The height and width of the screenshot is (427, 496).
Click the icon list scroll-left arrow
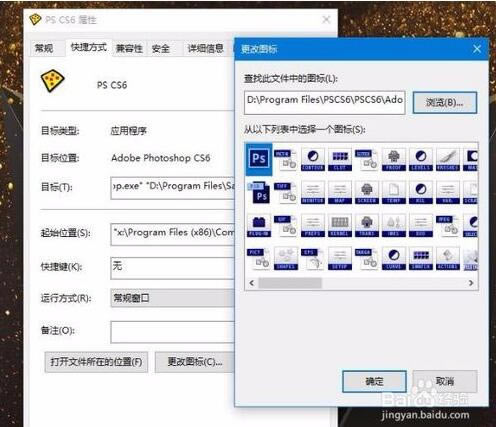pos(252,283)
